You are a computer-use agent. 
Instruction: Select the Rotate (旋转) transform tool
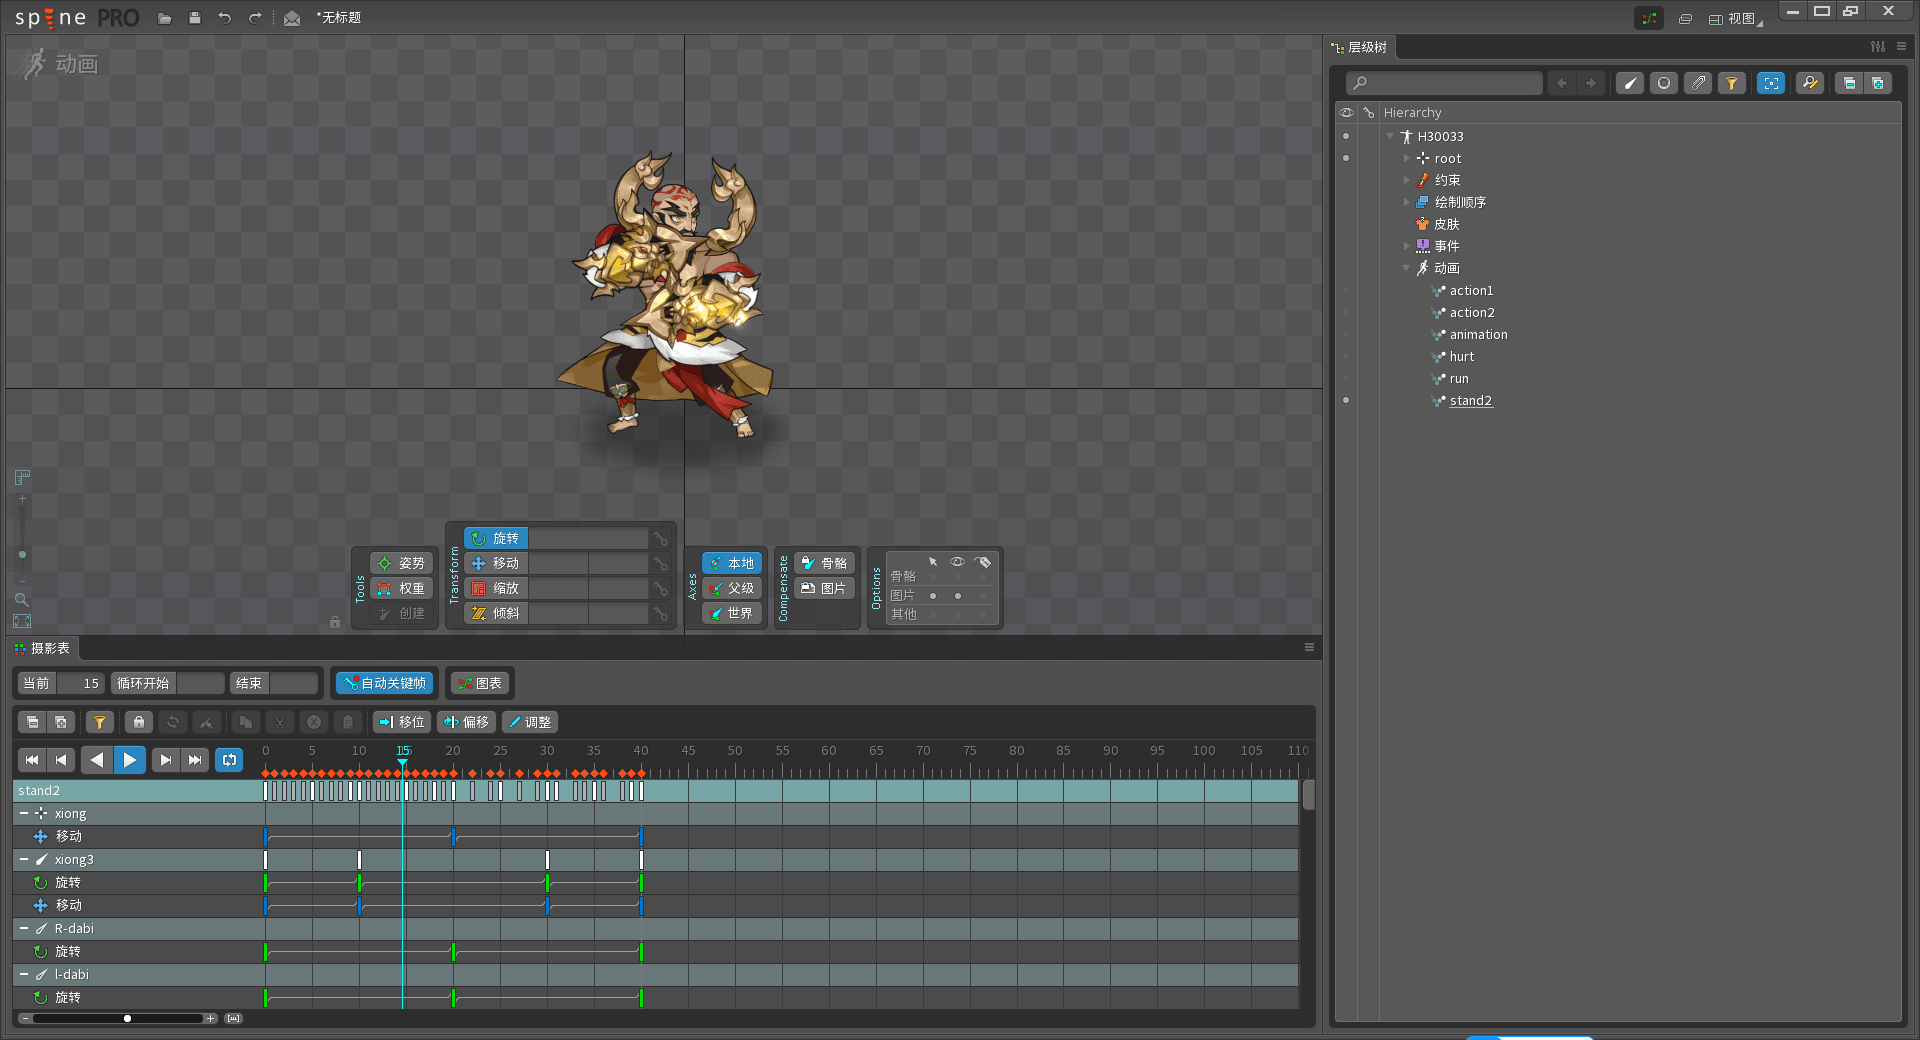pyautogui.click(x=496, y=538)
